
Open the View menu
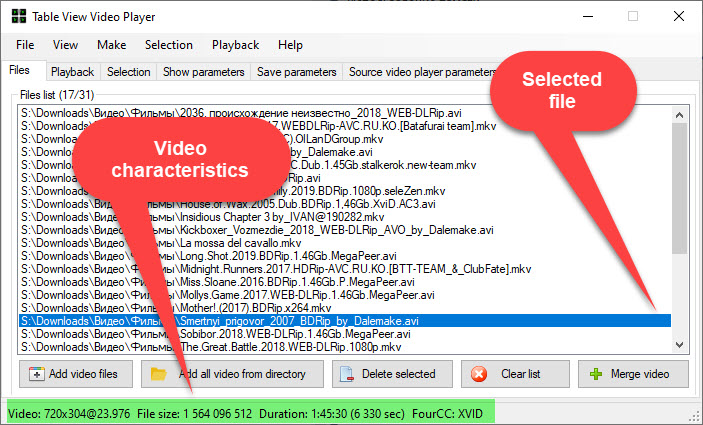pyautogui.click(x=65, y=45)
